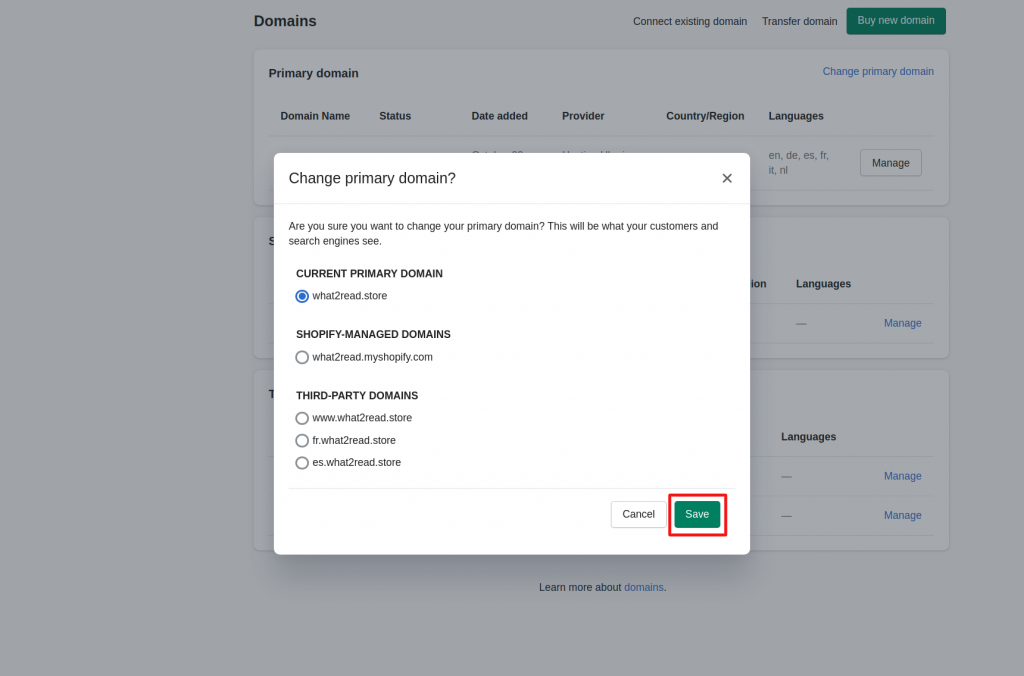Choose what2read.myshopify.com as primary domain
This screenshot has width=1024, height=676.
[302, 357]
